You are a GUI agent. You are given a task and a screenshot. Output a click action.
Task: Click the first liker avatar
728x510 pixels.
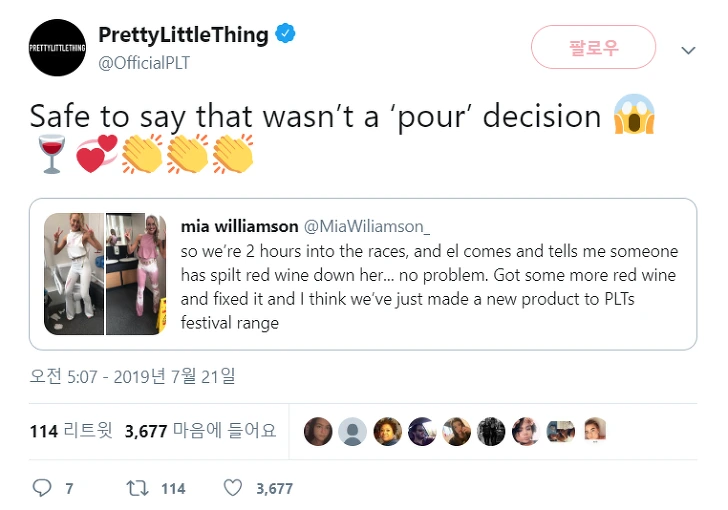317,431
